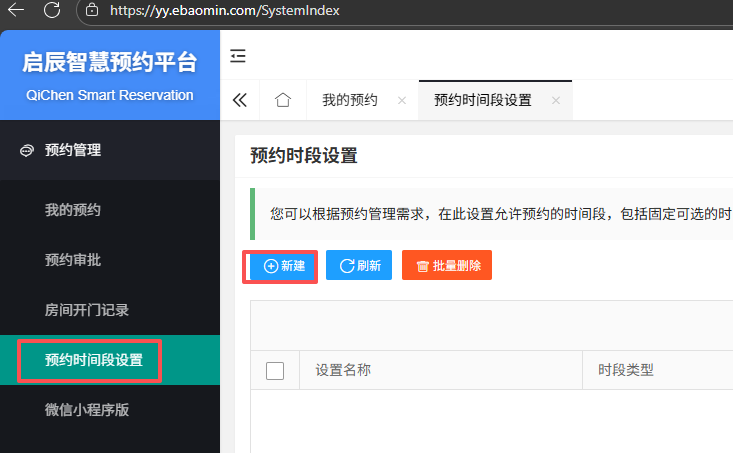The width and height of the screenshot is (733, 453).
Task: Expand the 预约管理 sidebar menu
Action: (73, 150)
